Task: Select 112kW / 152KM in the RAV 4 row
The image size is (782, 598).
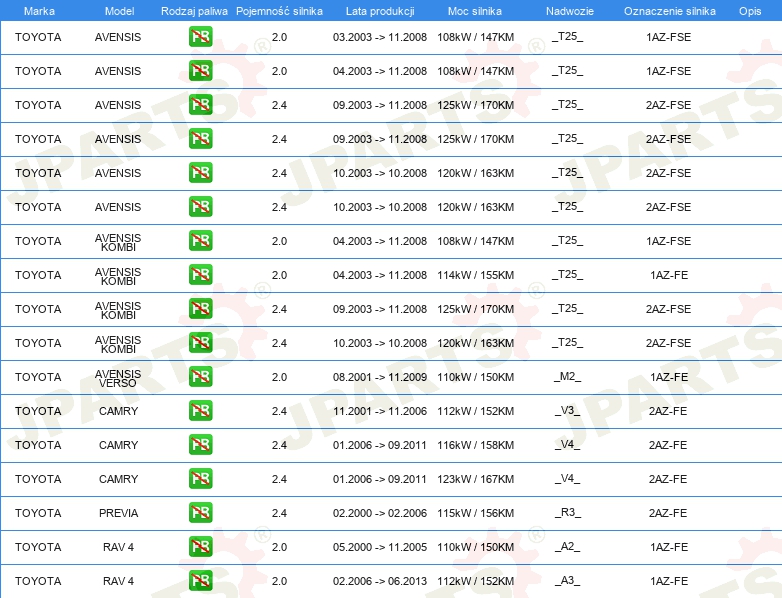Action: click(x=475, y=581)
